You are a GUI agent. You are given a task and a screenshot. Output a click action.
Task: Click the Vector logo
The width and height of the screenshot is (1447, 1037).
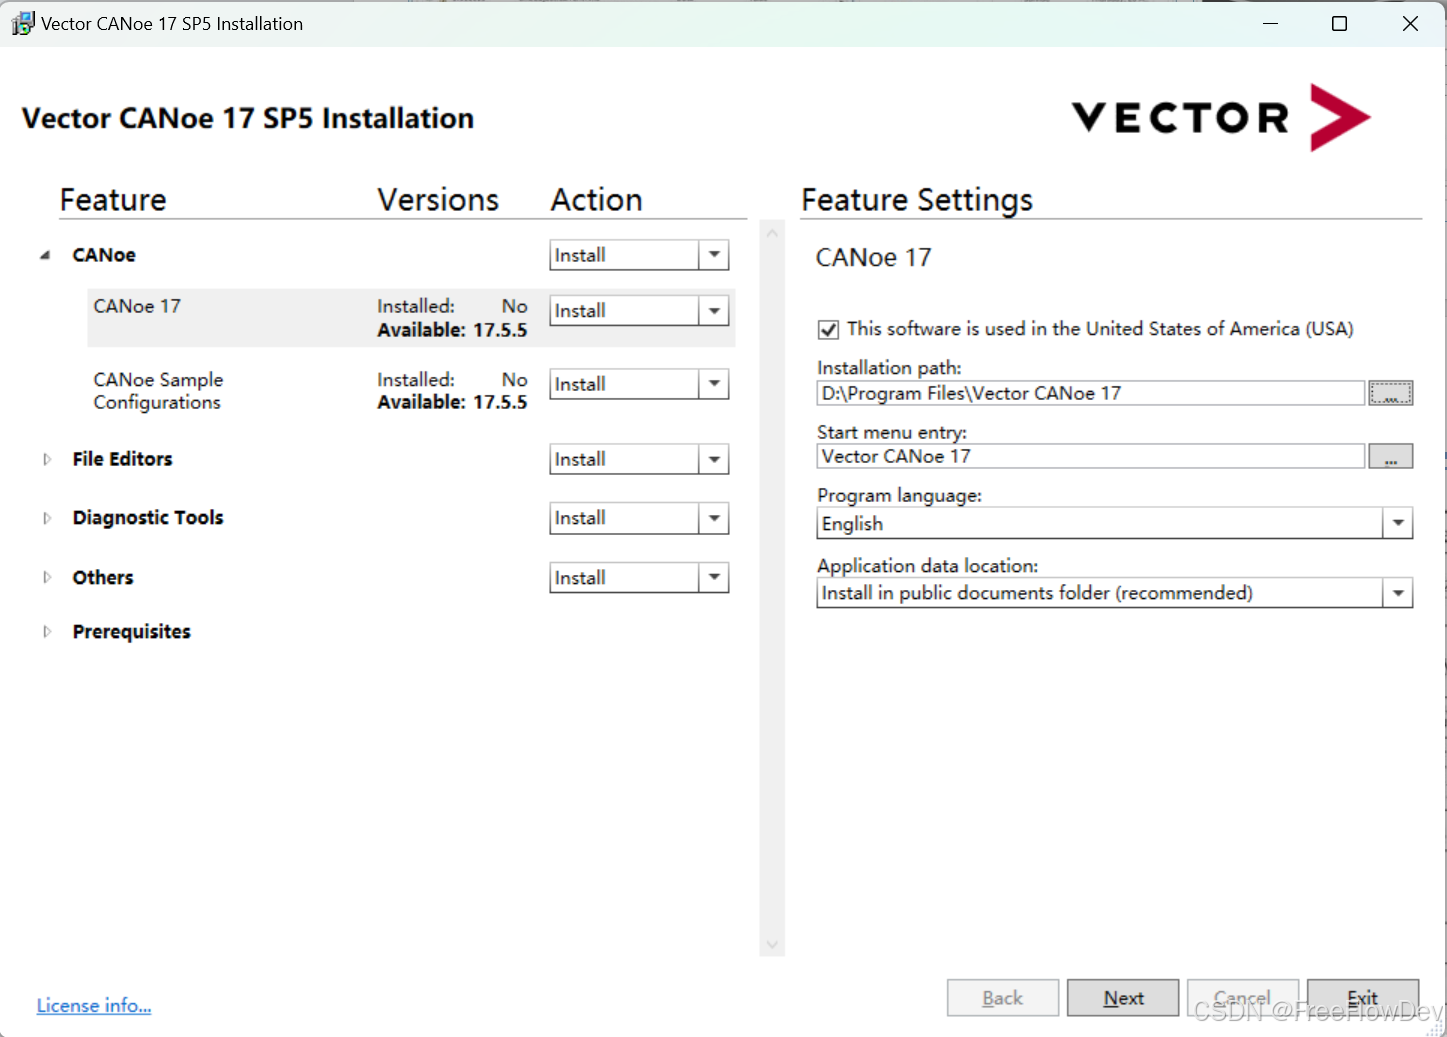coord(1221,117)
